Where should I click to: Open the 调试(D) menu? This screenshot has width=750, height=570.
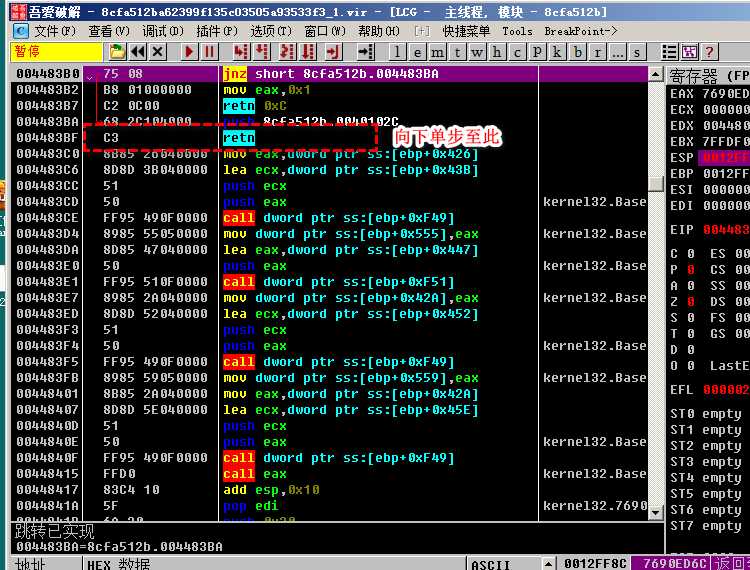click(163, 31)
